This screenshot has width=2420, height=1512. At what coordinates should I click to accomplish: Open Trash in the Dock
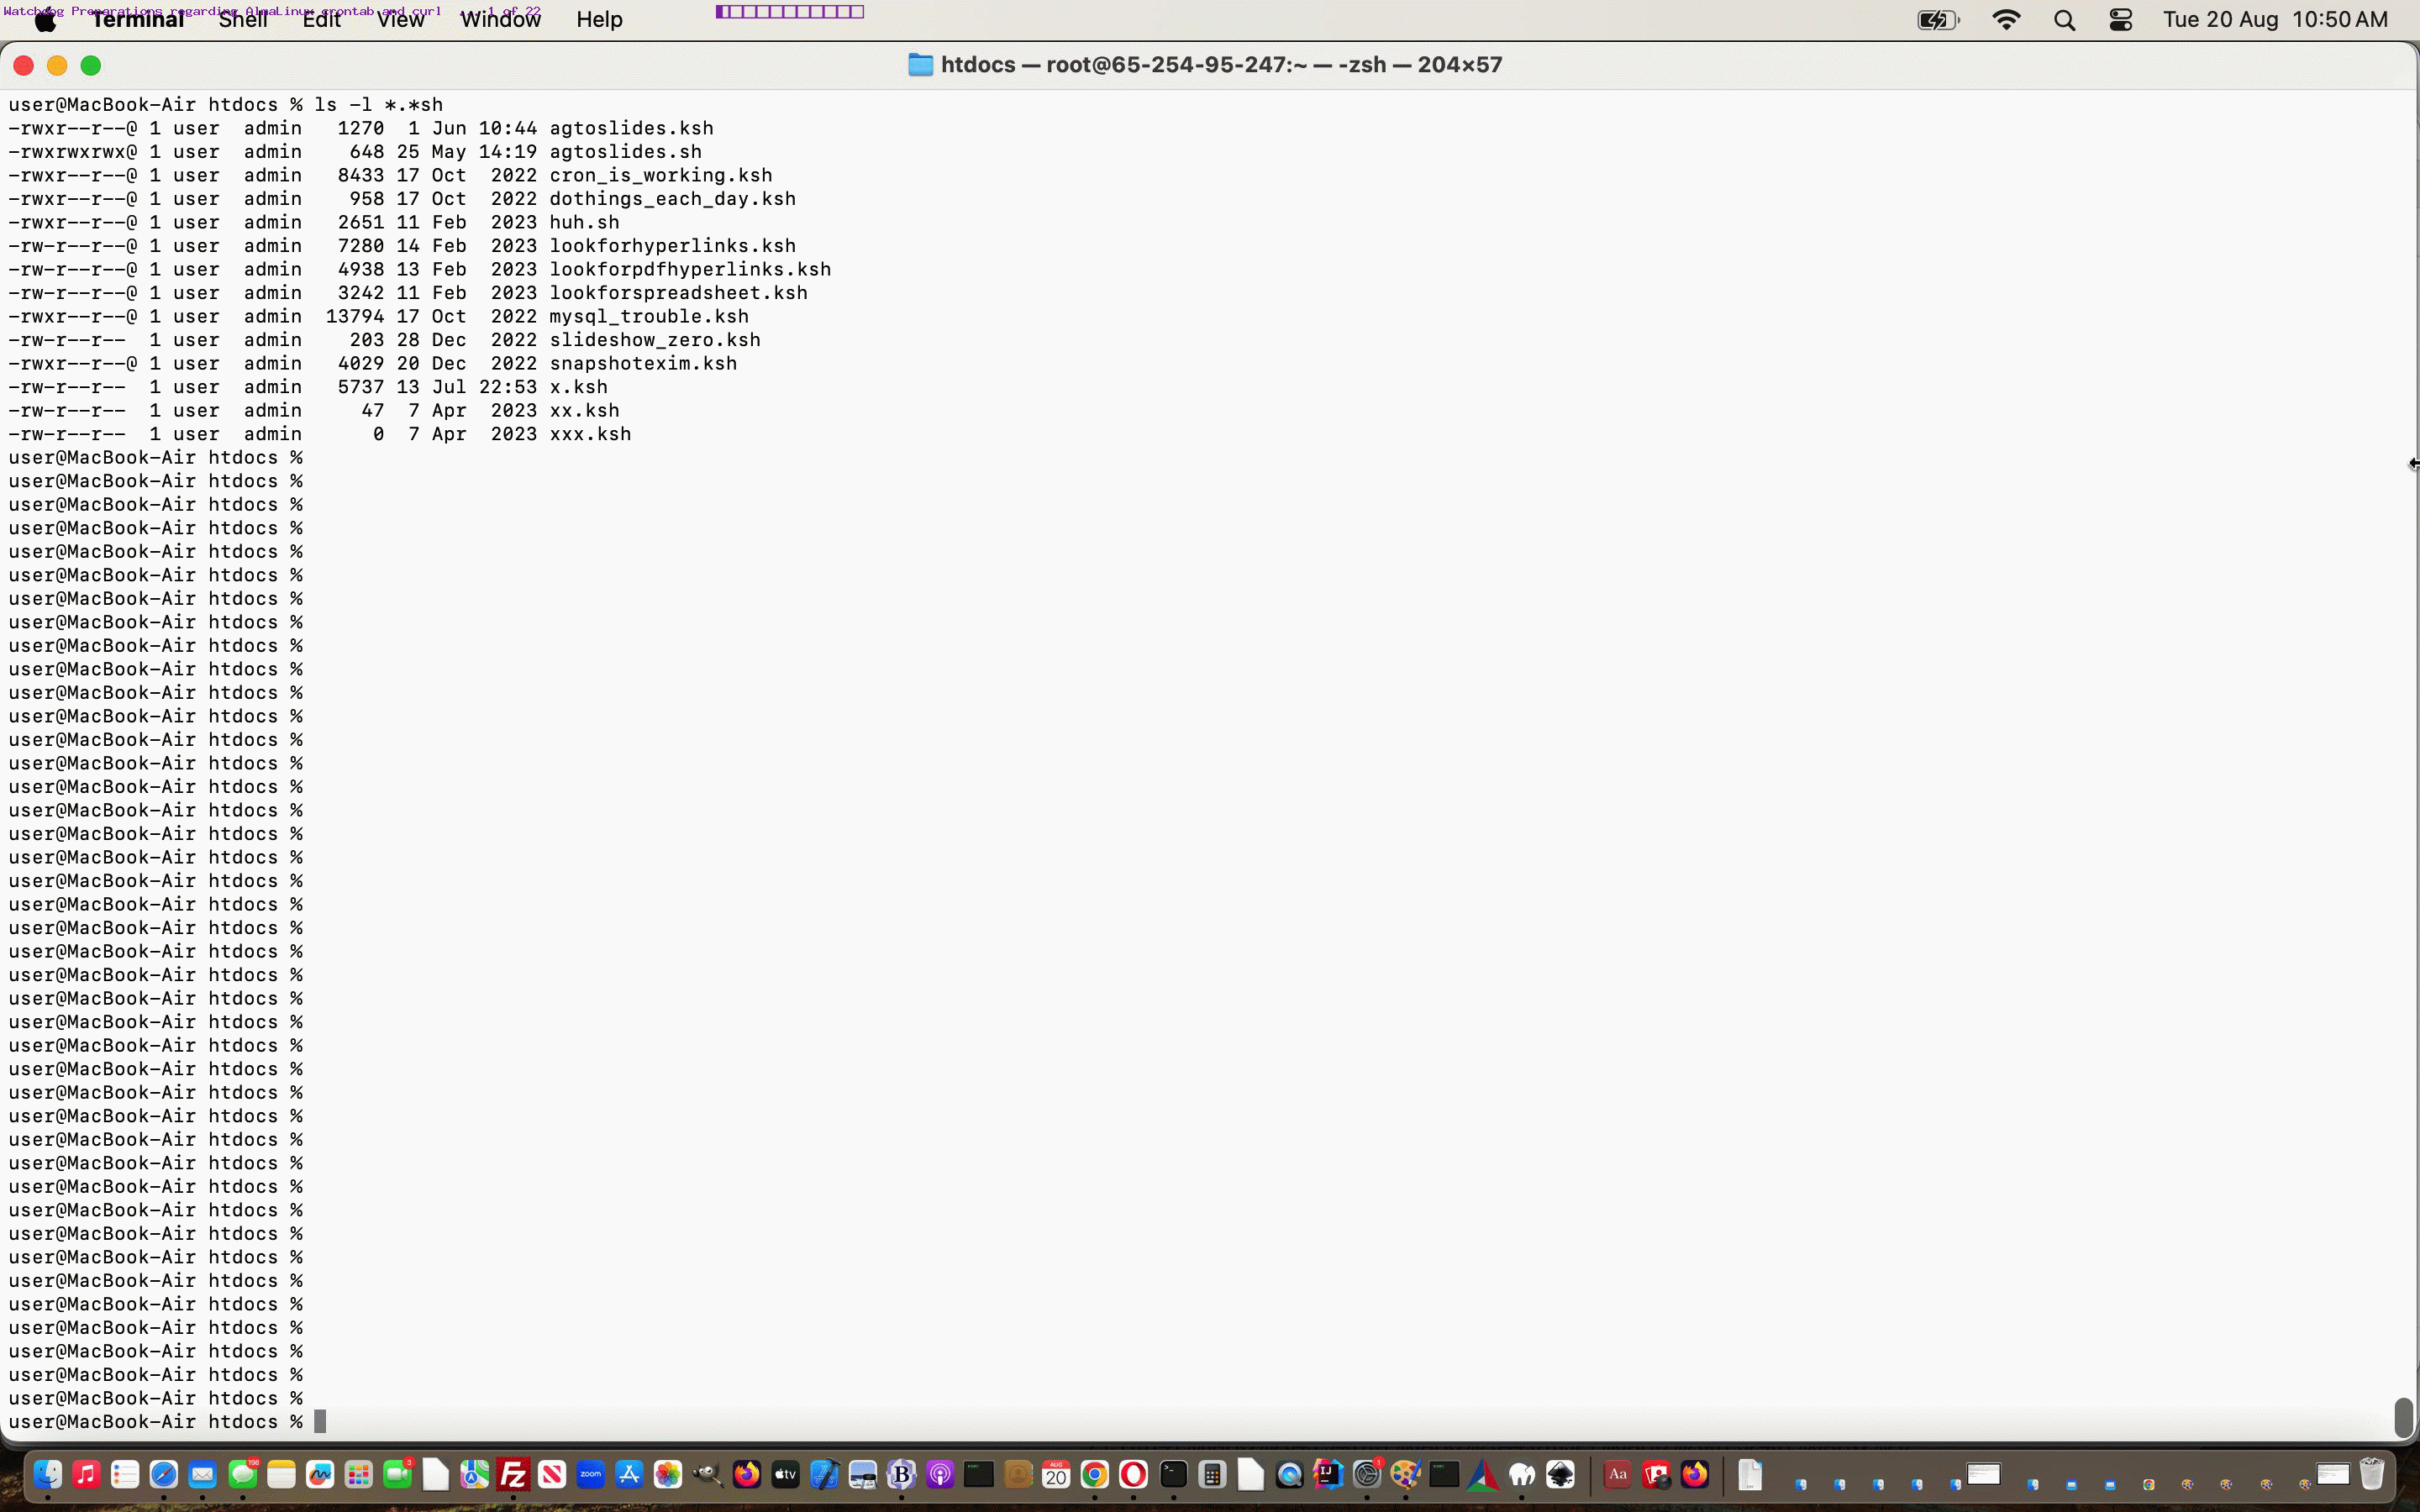[2372, 1474]
